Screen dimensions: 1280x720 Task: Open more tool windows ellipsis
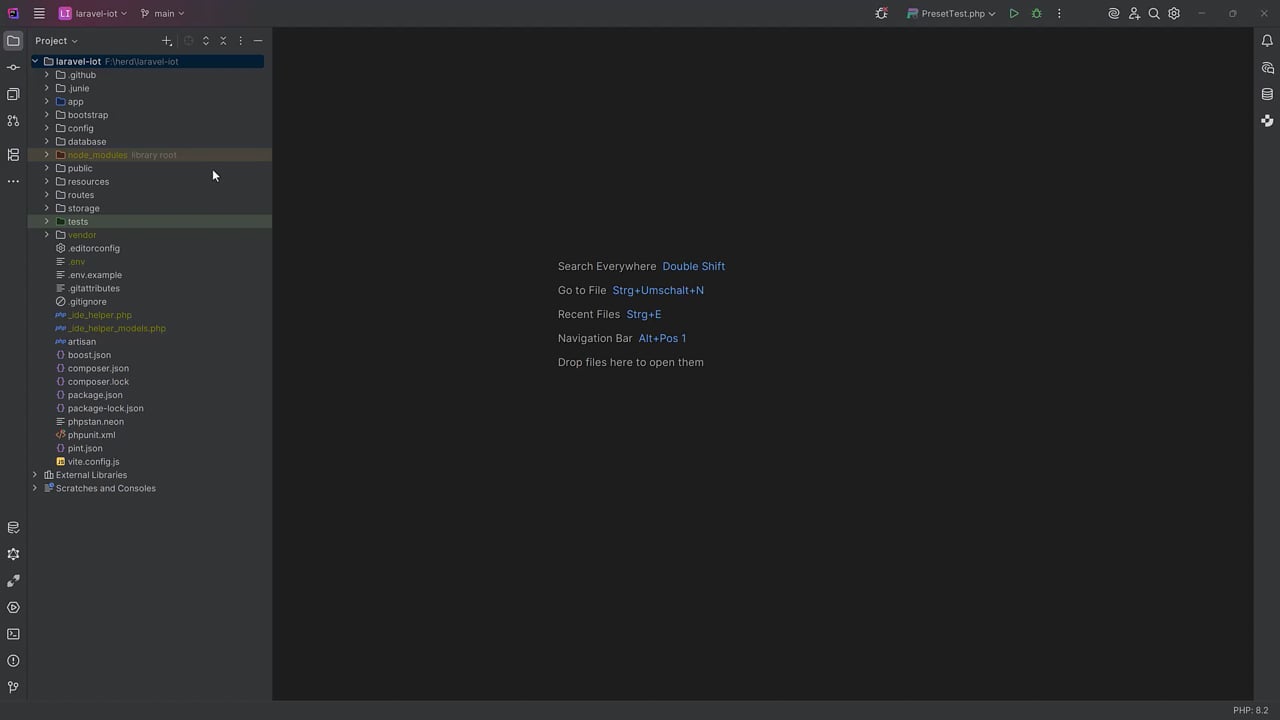click(x=13, y=182)
